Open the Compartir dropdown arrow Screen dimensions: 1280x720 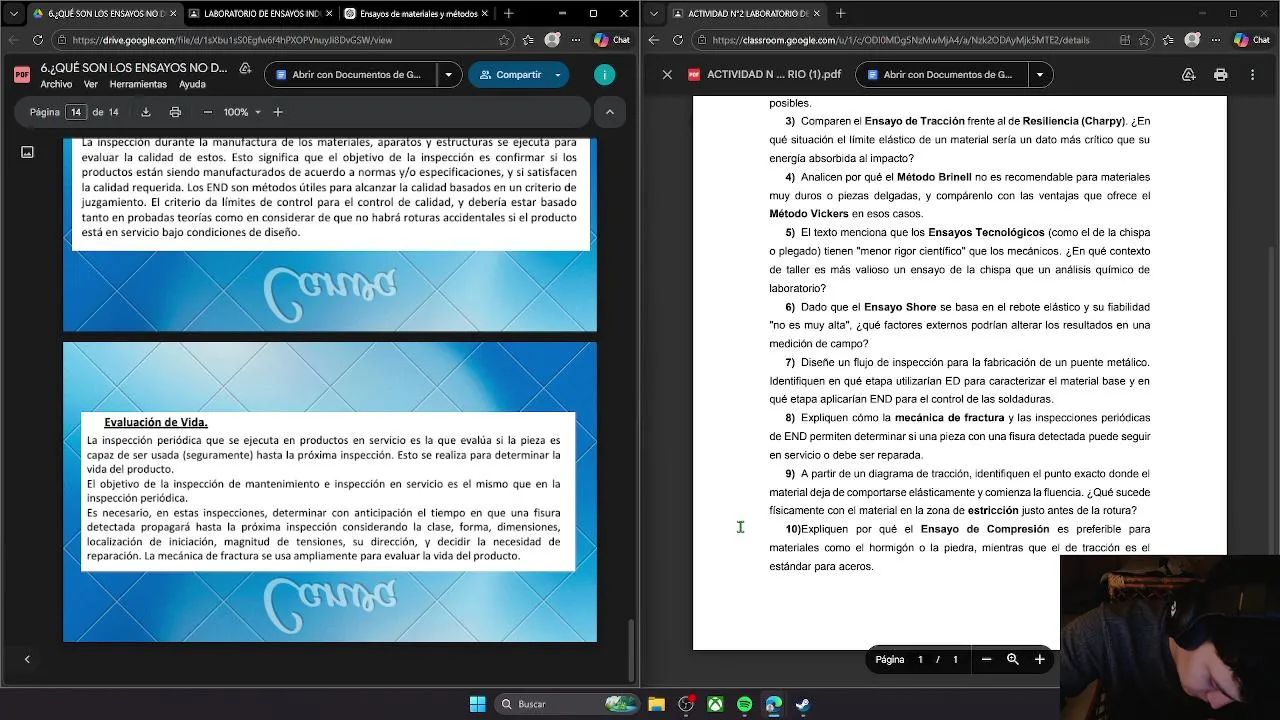[x=557, y=75]
